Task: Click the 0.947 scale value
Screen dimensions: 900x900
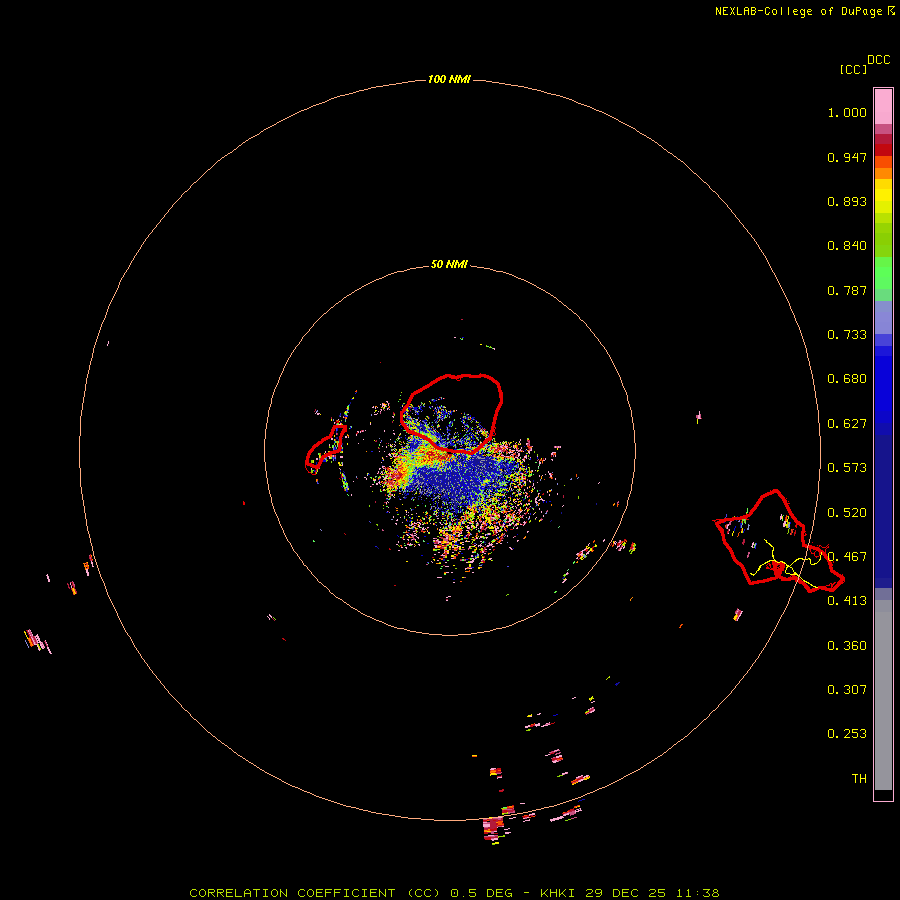Action: [x=847, y=157]
